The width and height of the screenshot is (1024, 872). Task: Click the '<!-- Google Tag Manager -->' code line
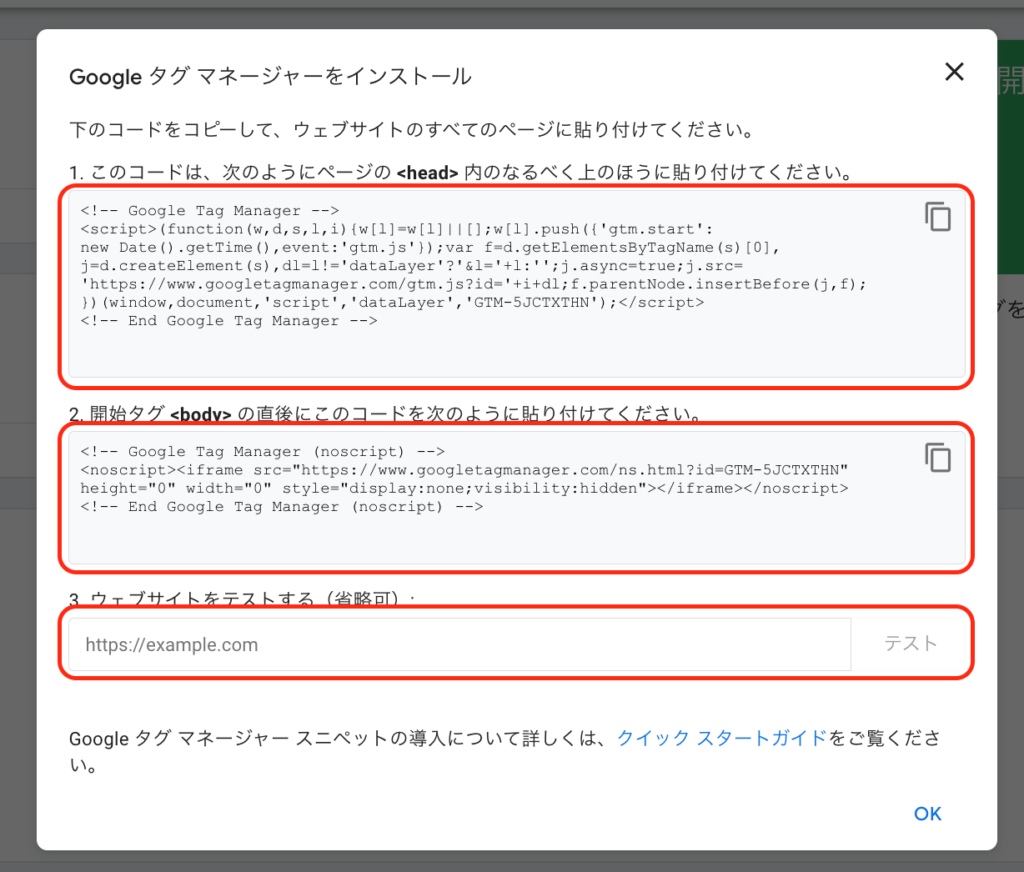(210, 210)
